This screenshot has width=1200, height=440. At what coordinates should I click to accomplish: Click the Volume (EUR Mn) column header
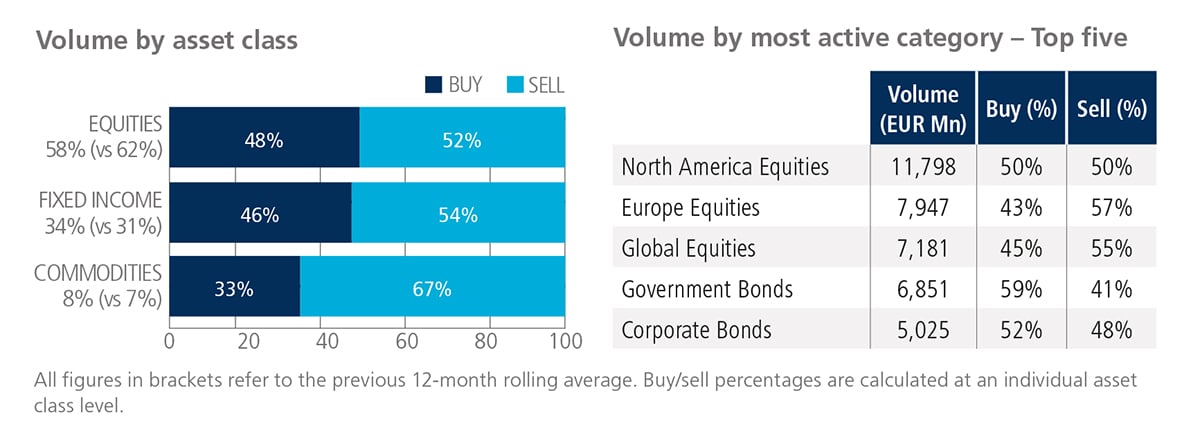click(x=923, y=109)
